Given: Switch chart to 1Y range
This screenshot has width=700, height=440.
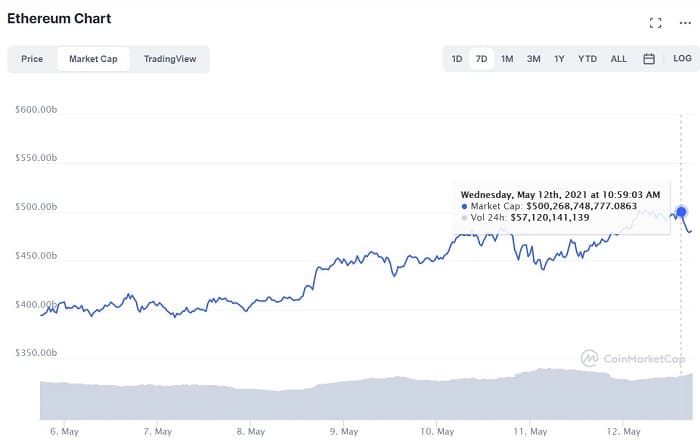Looking at the screenshot, I should click(x=559, y=59).
